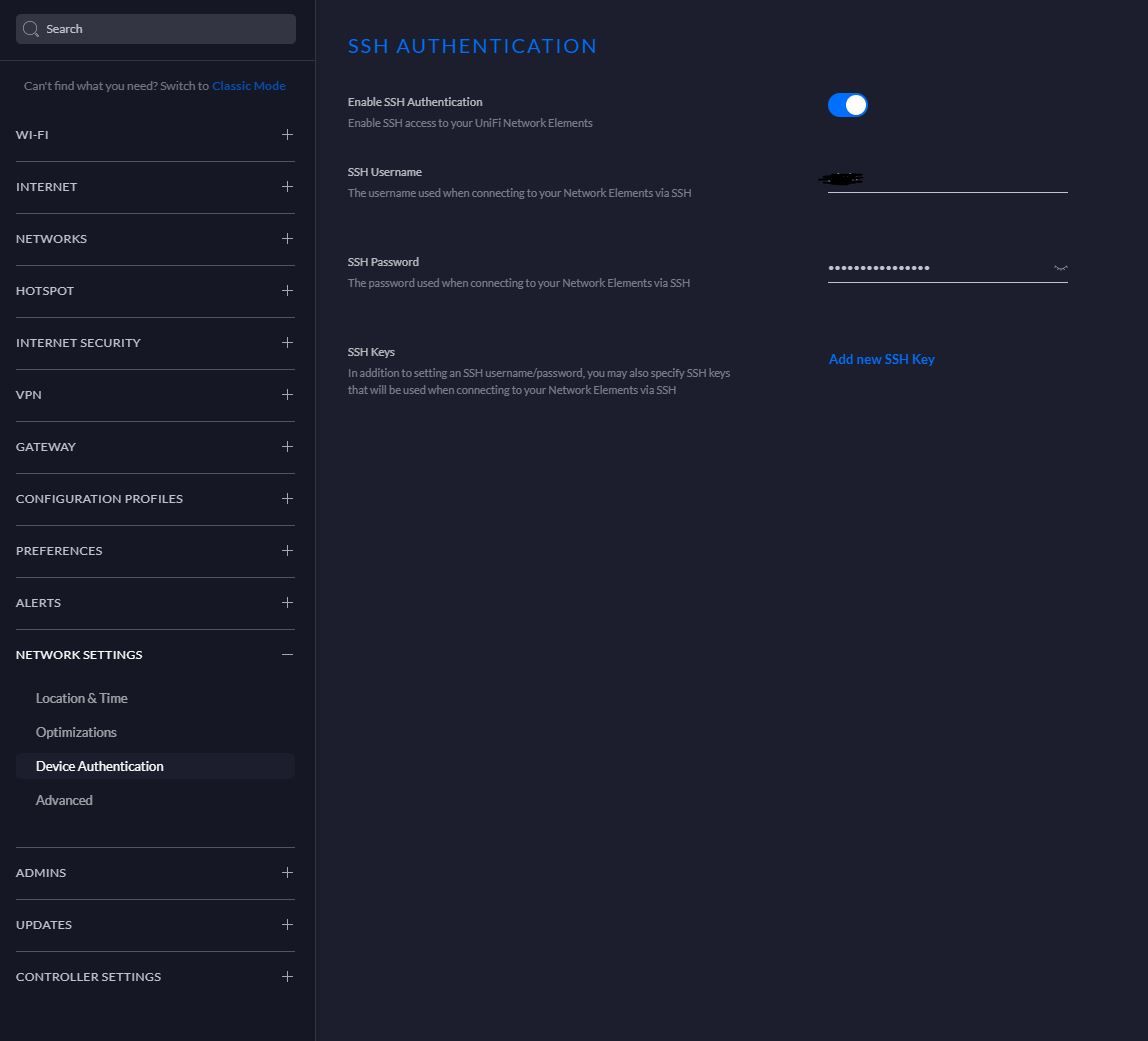Screen dimensions: 1148x1041
Task: Collapse the Network Settings minus icon
Action: click(x=287, y=655)
